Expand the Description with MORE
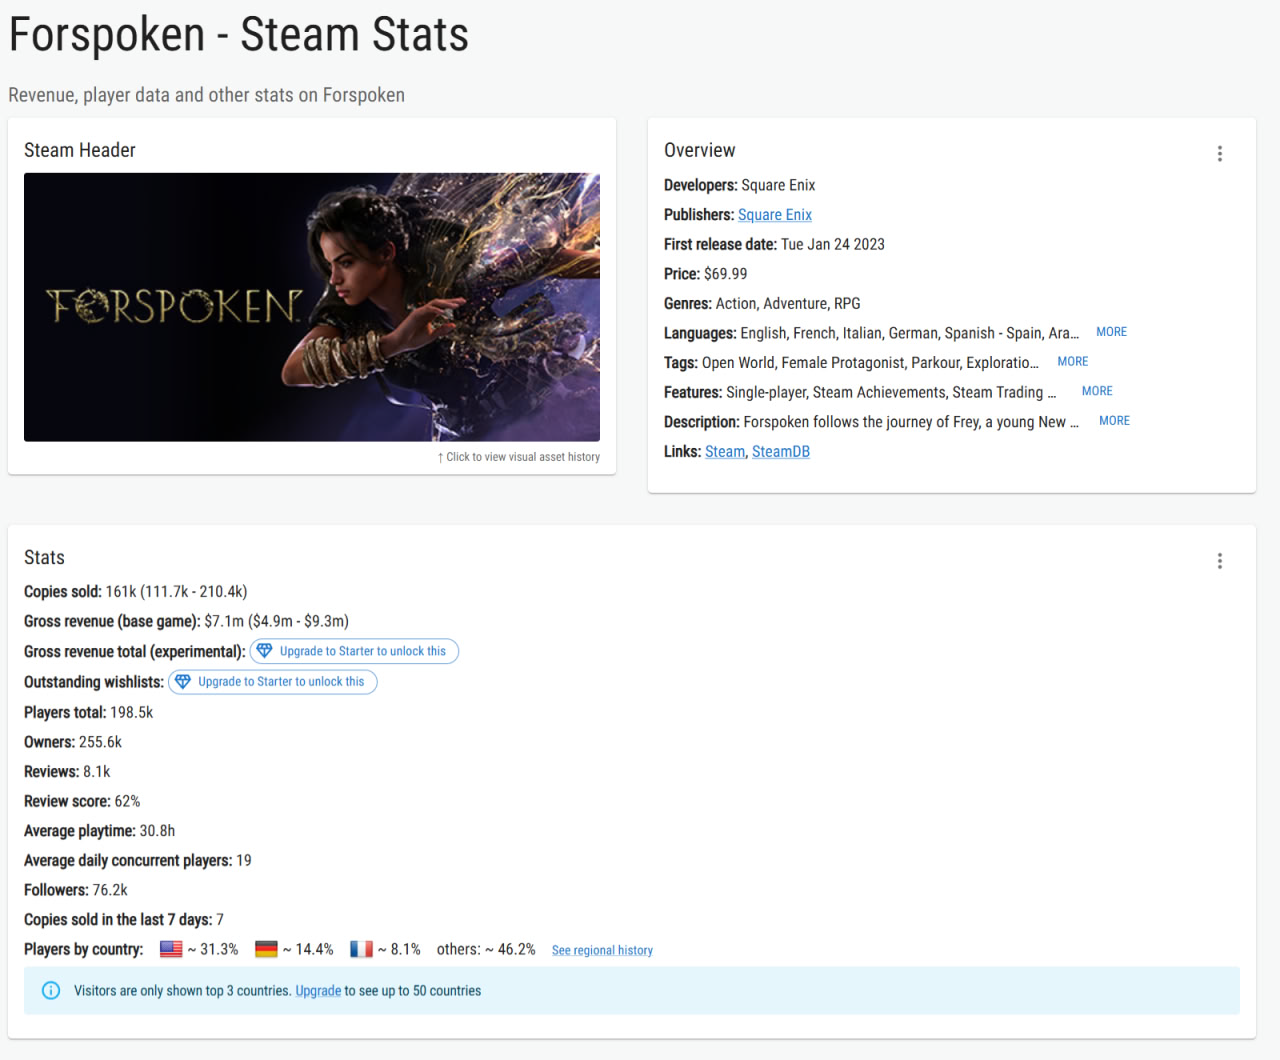The image size is (1280, 1060). [x=1114, y=421]
